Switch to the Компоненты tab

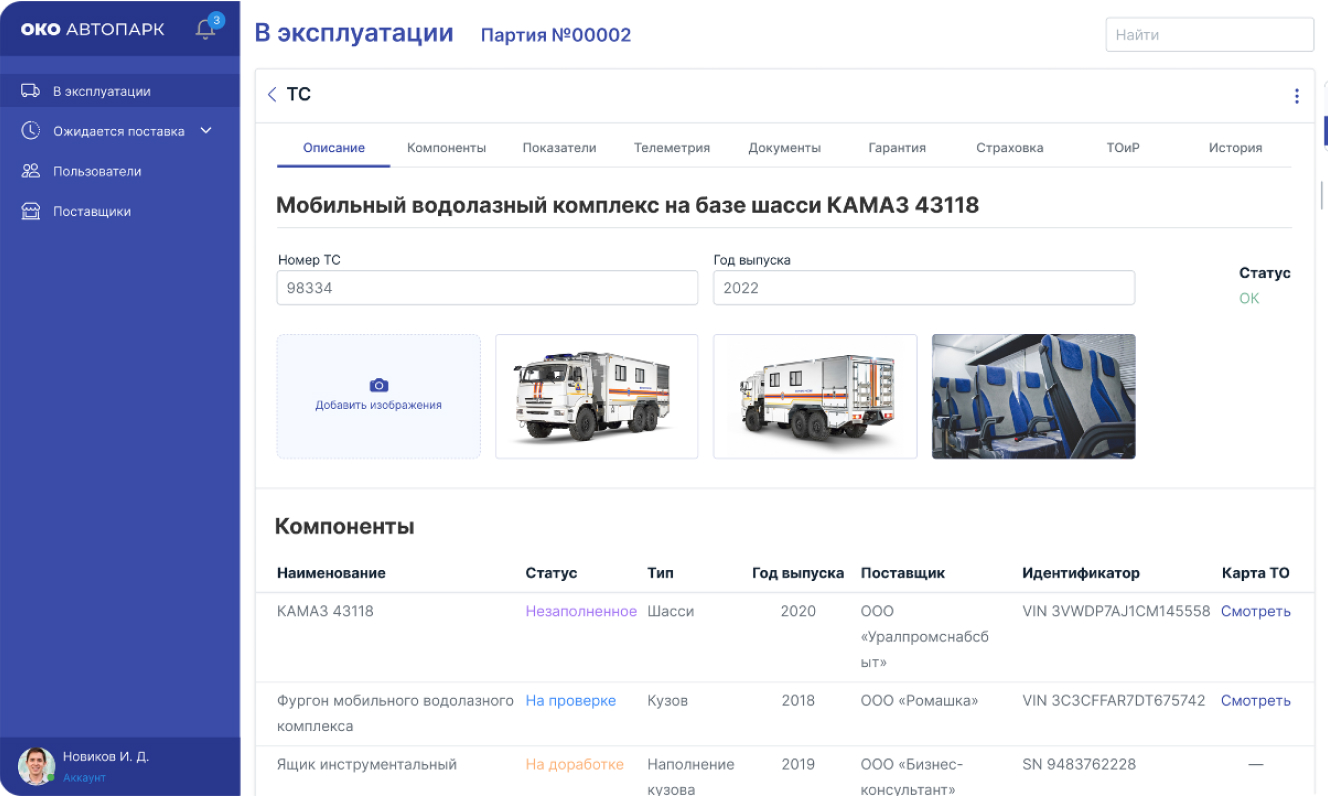tap(446, 148)
